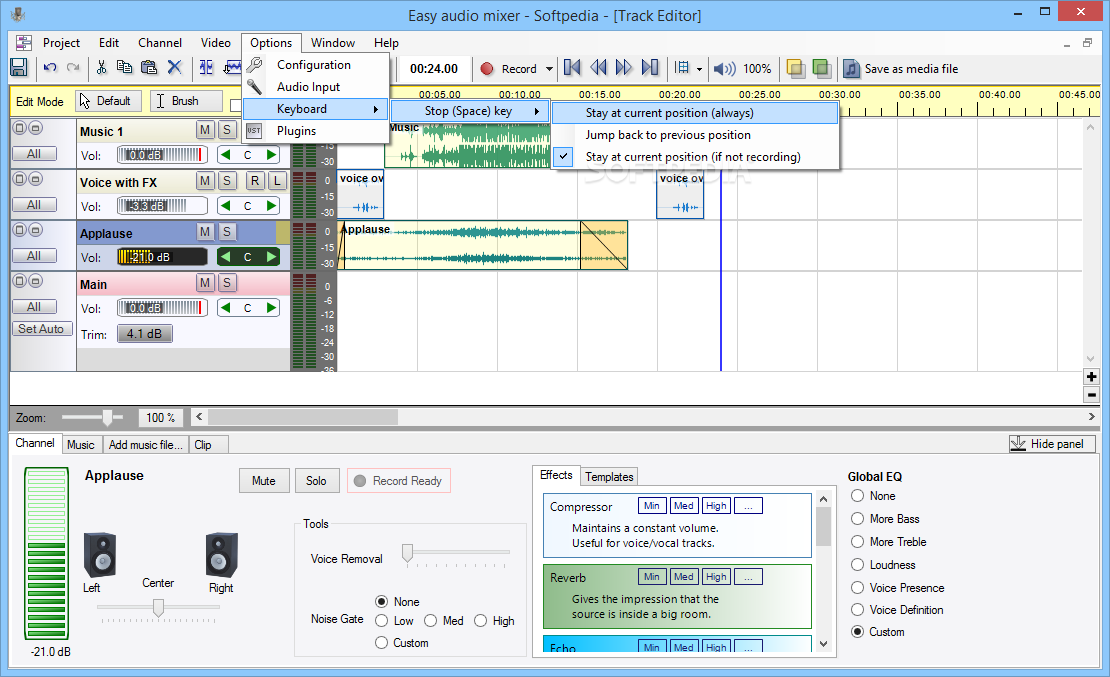
Task: Switch to the Music tab
Action: coord(81,445)
